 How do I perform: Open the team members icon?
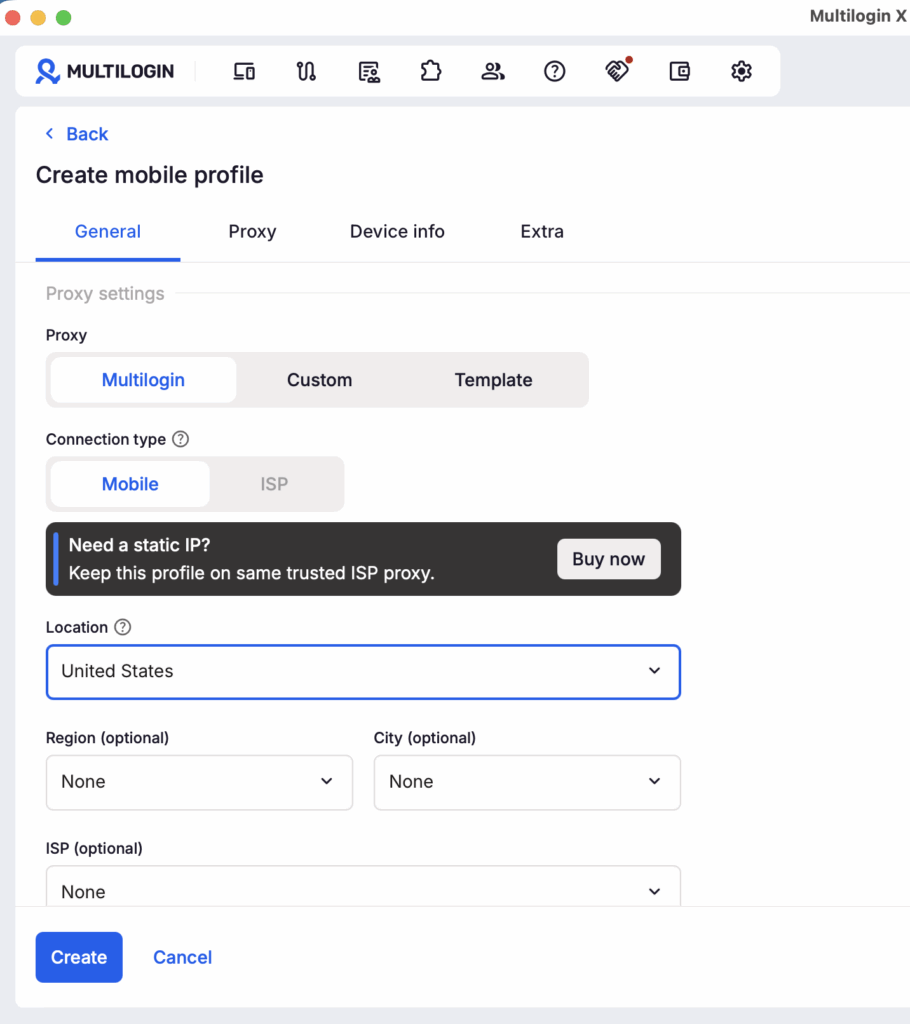[493, 71]
